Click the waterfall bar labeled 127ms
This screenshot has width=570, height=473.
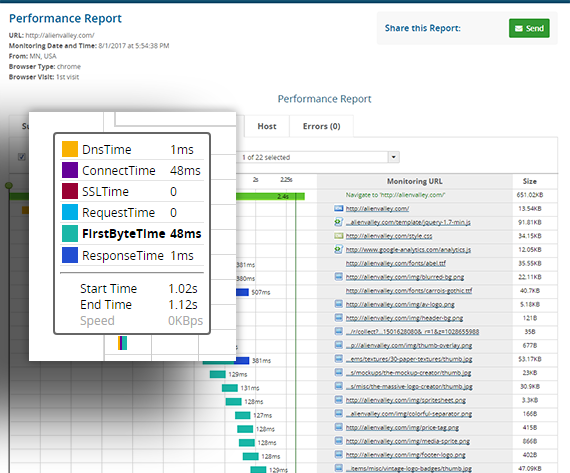coord(242,415)
